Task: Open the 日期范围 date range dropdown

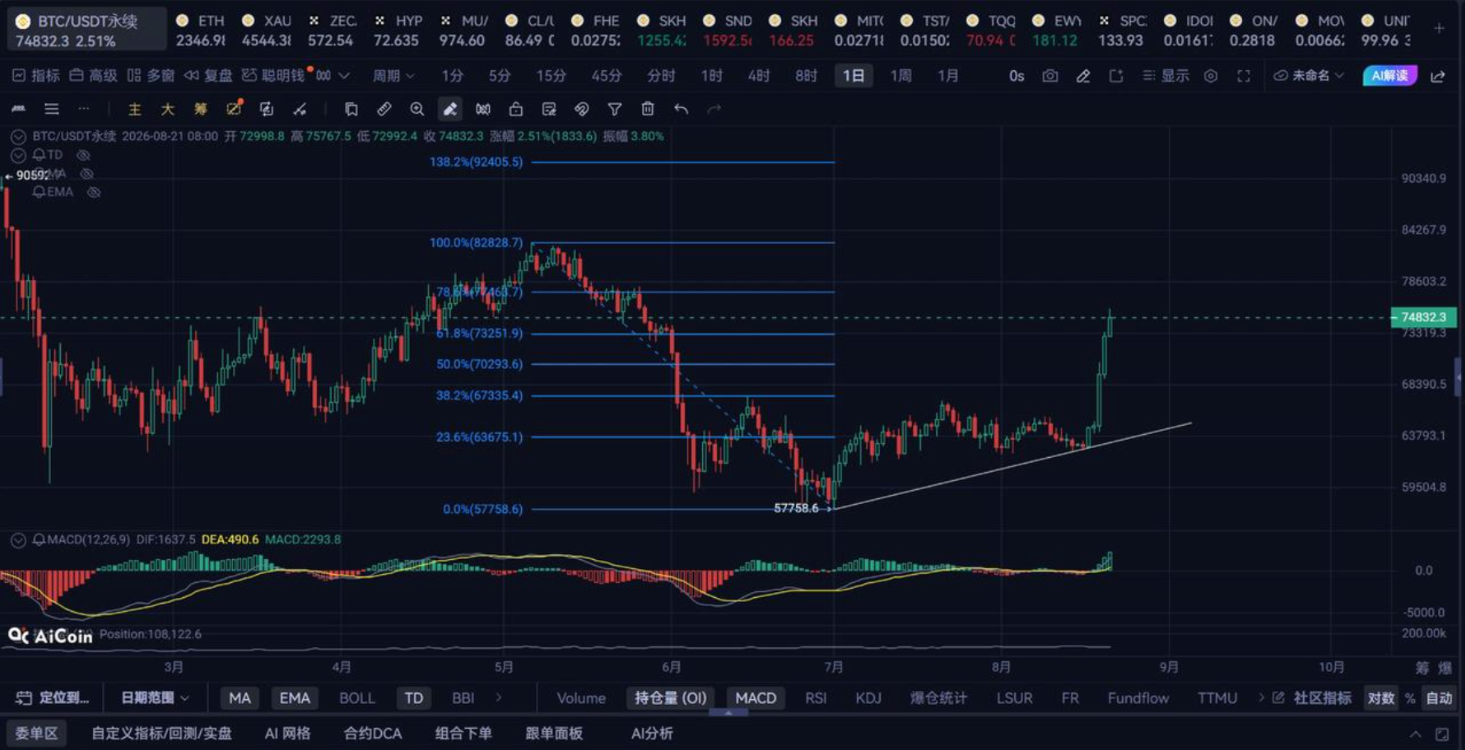Action: pyautogui.click(x=155, y=698)
